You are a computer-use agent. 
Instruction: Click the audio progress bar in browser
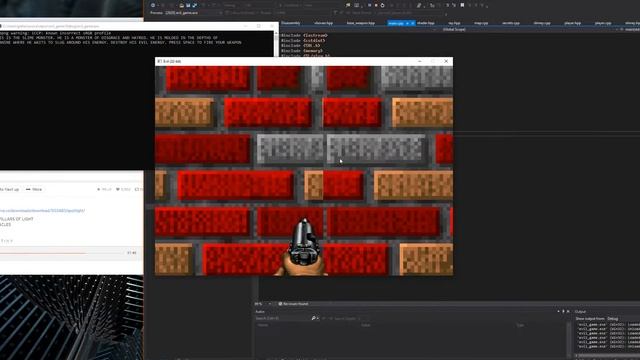pos(61,253)
